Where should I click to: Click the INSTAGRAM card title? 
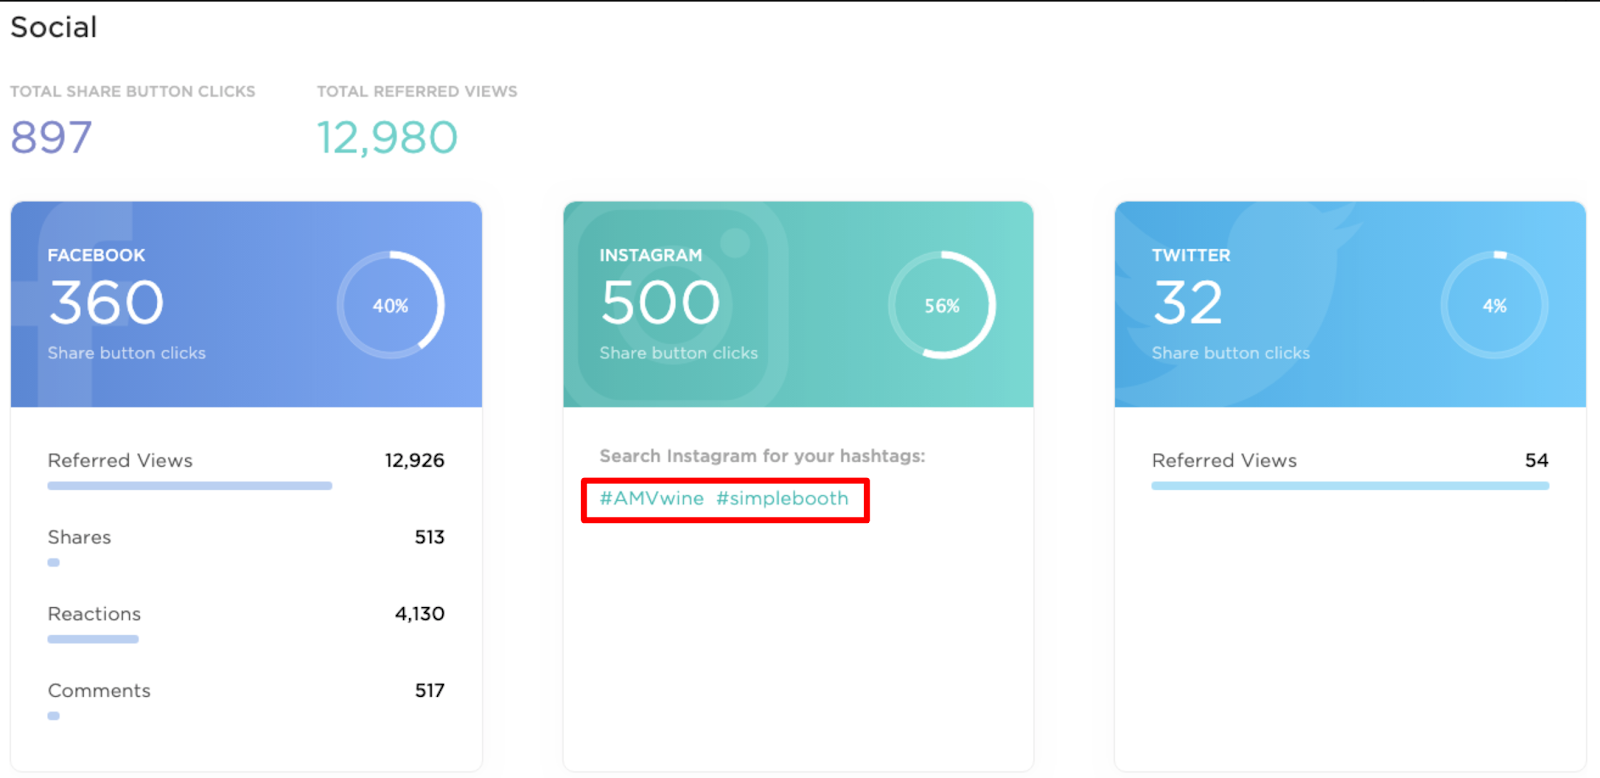[x=651, y=255]
